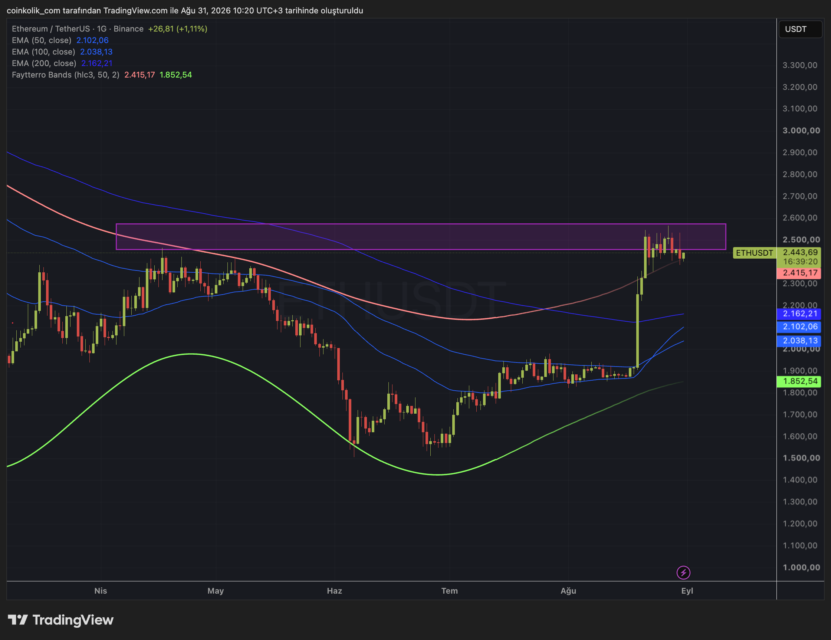Screen dimensions: 831x640
Task: Click the Eyl month label on time axis
Action: click(x=687, y=591)
